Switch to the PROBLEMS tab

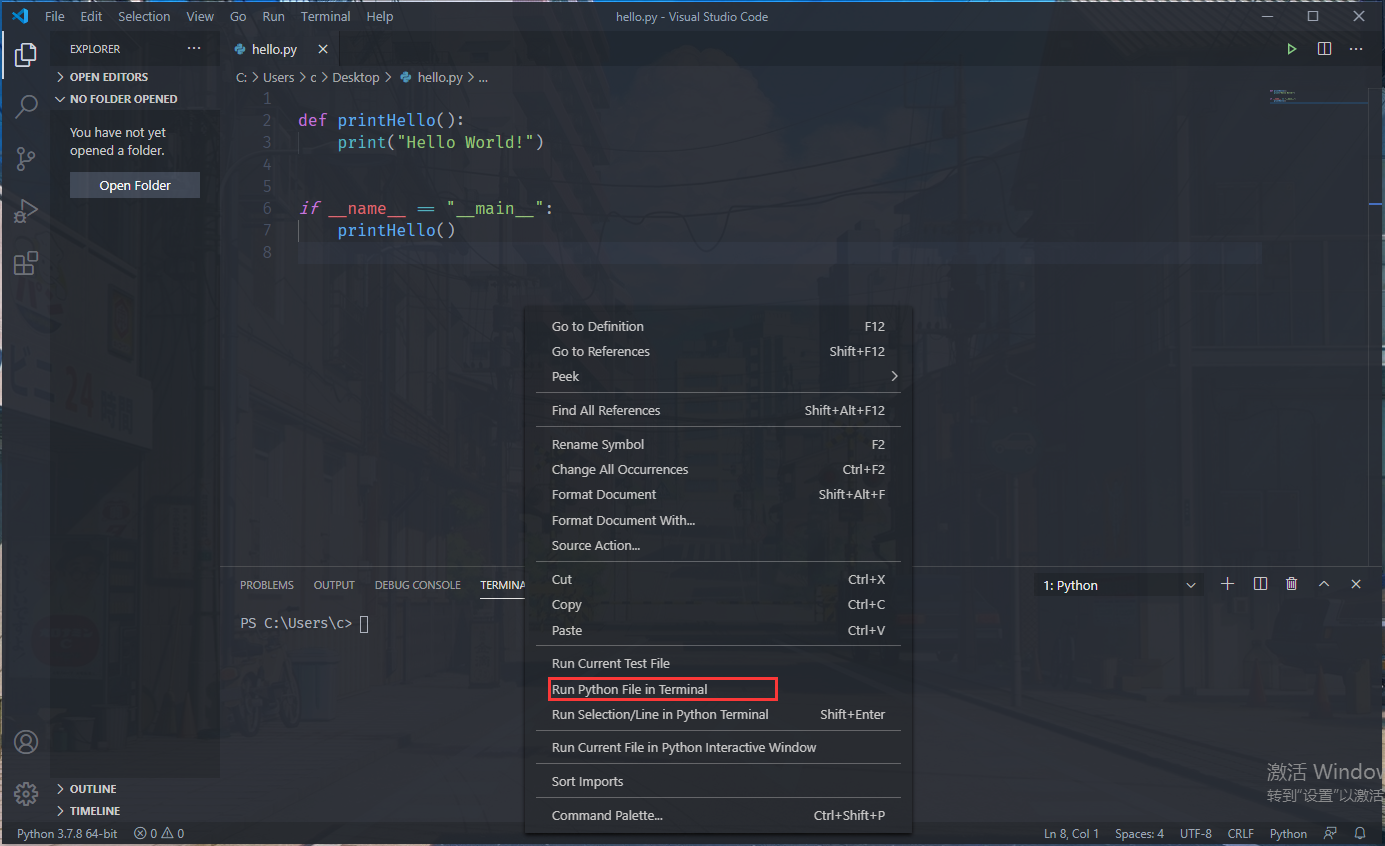coord(266,584)
